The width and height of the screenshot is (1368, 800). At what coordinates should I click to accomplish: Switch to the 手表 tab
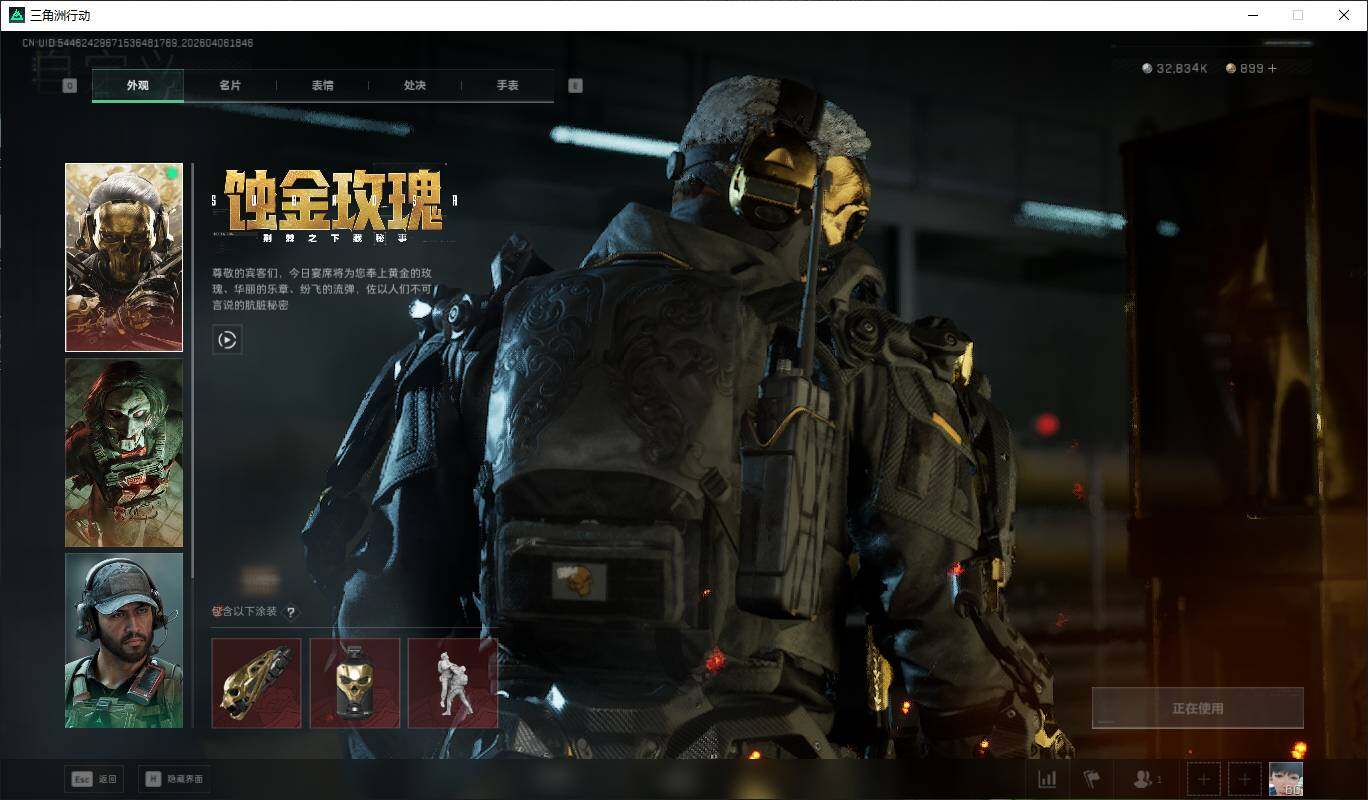(507, 86)
